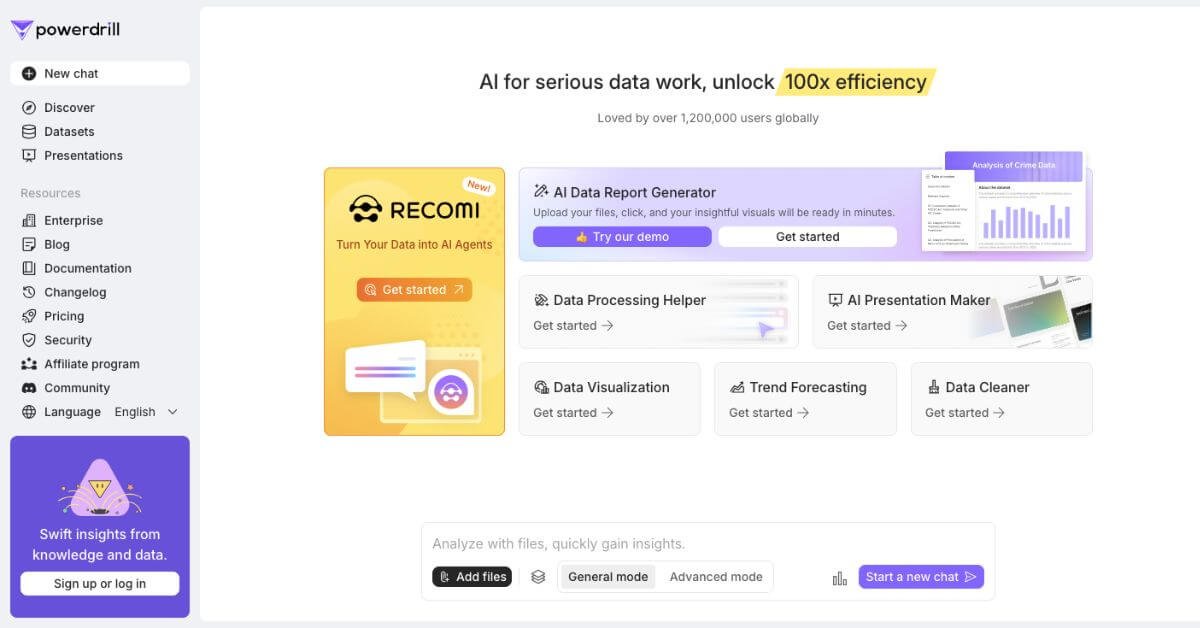Click the Try our demo button

coord(622,237)
